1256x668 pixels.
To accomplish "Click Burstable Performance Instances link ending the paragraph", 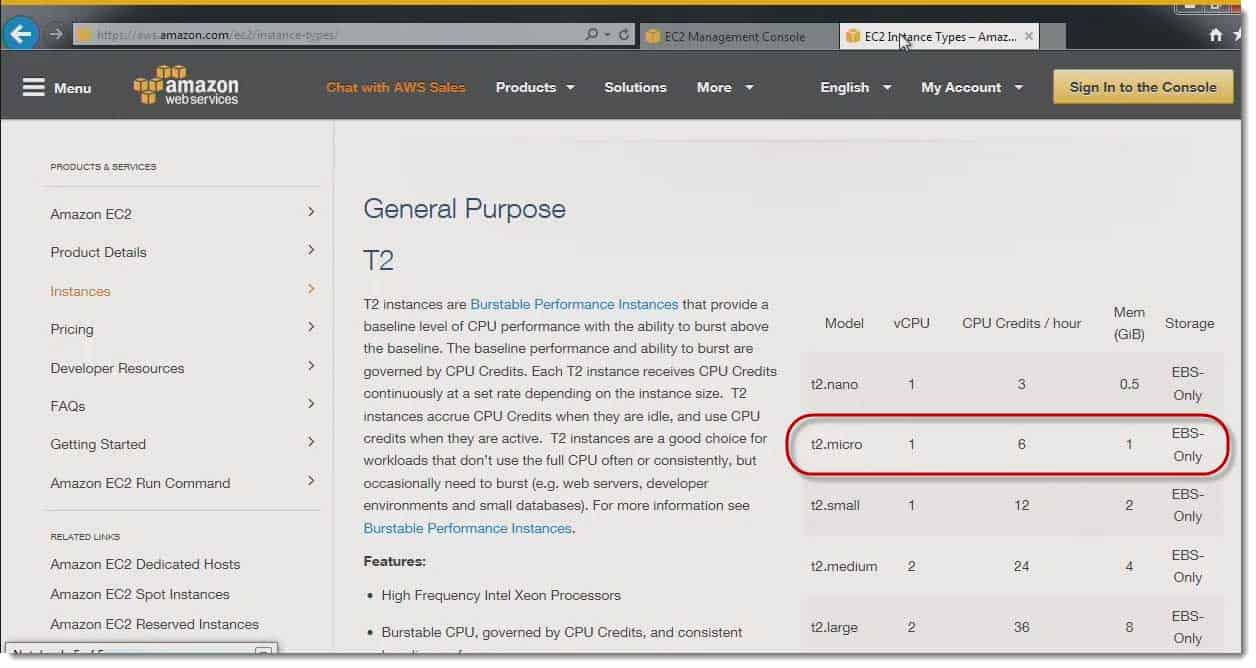I will tap(467, 528).
